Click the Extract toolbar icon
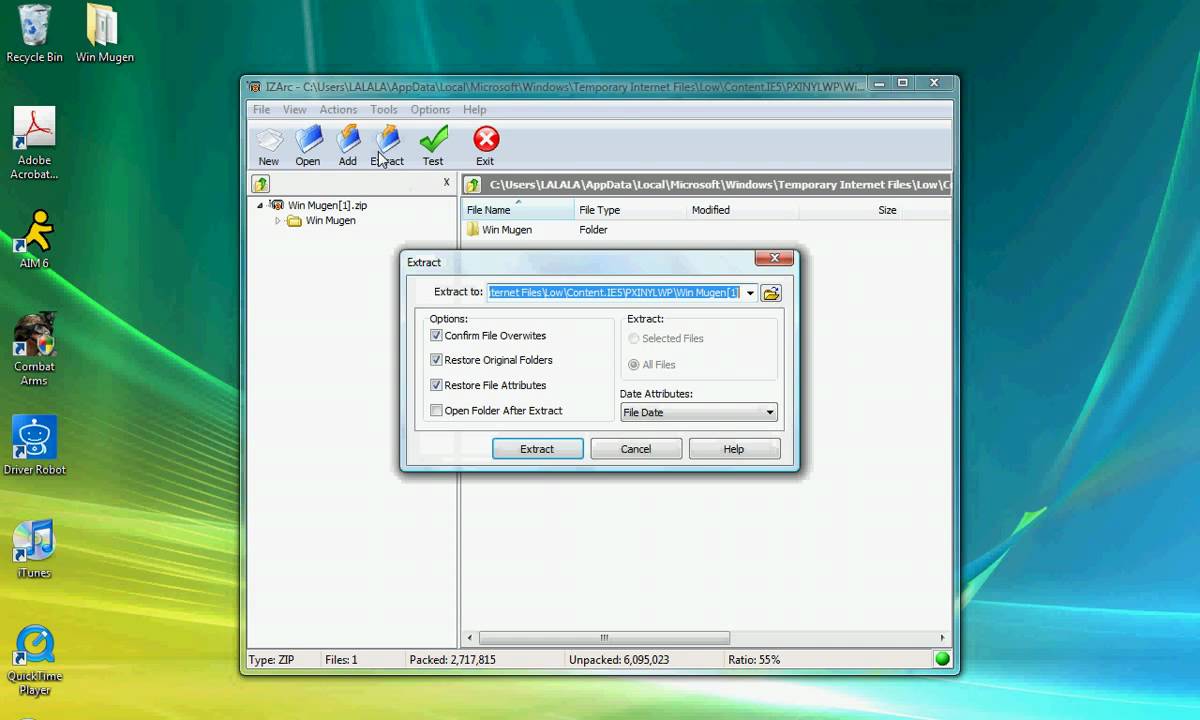Screen dimensions: 1200x720 click(387, 146)
